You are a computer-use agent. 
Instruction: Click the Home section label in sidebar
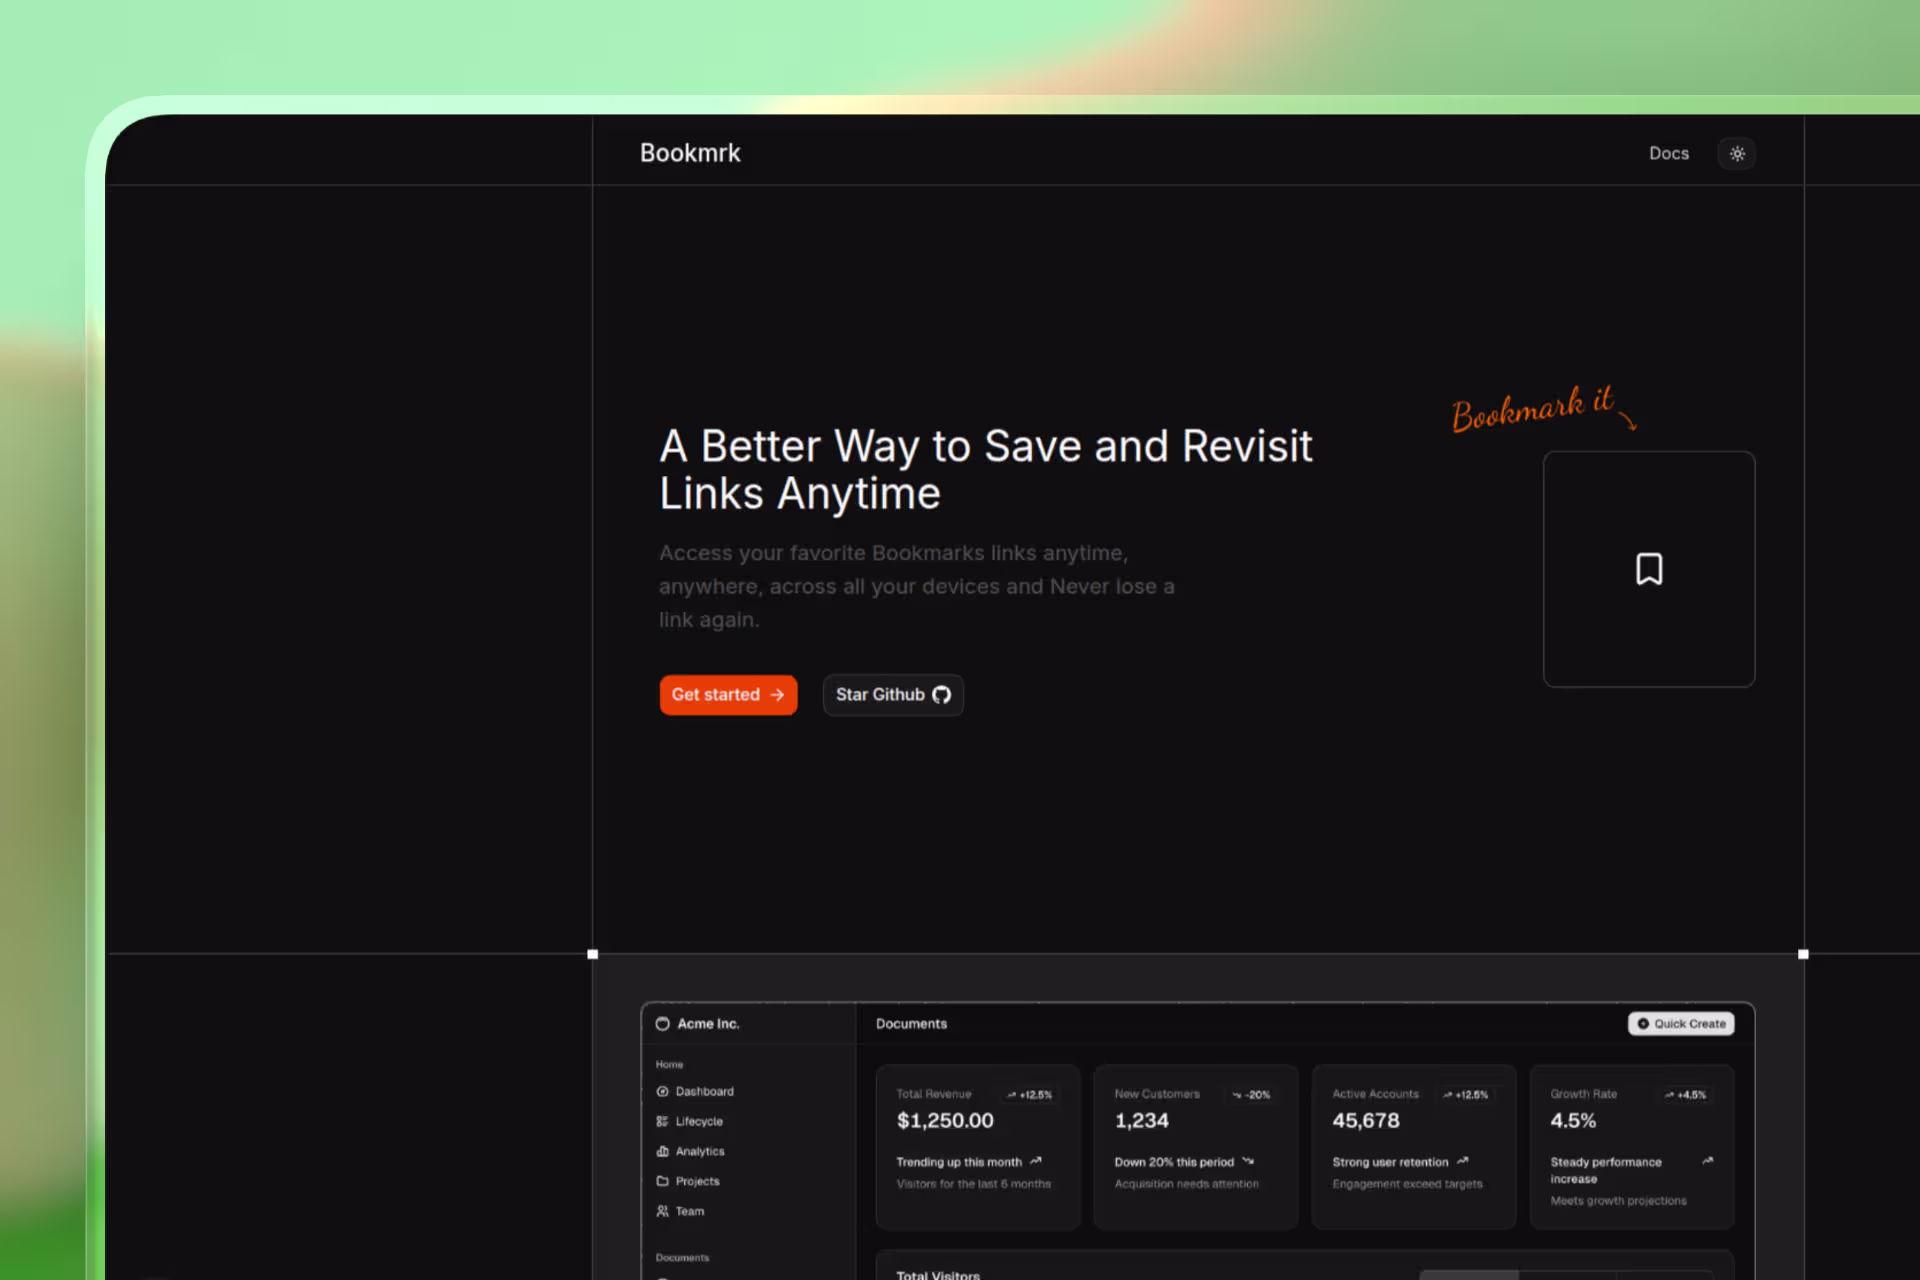point(669,1065)
